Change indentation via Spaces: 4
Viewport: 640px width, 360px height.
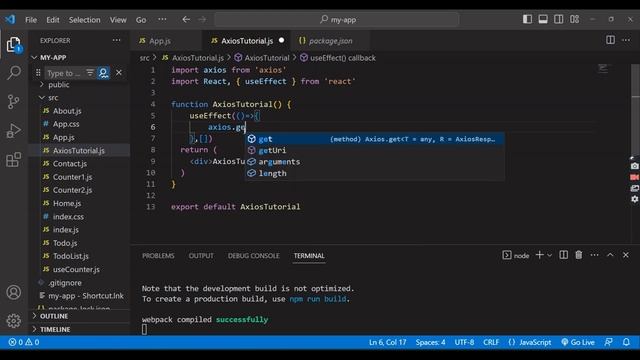430,342
